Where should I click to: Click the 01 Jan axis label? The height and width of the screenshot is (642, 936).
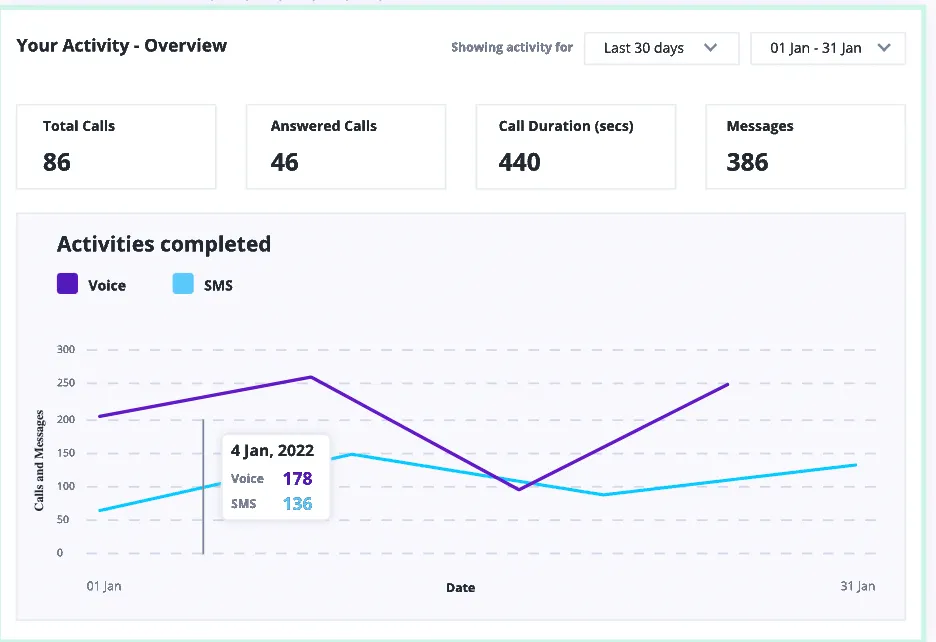tap(103, 587)
